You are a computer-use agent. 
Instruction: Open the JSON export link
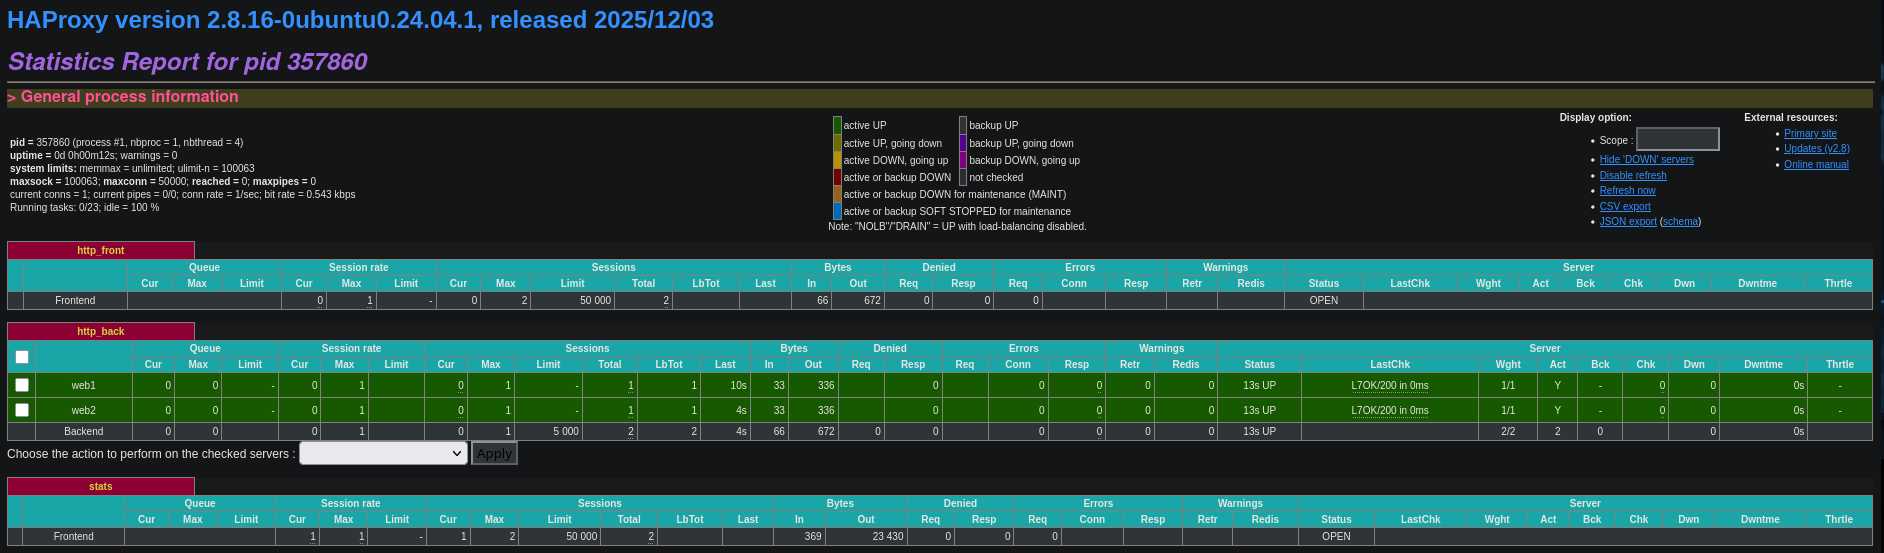pos(1627,221)
